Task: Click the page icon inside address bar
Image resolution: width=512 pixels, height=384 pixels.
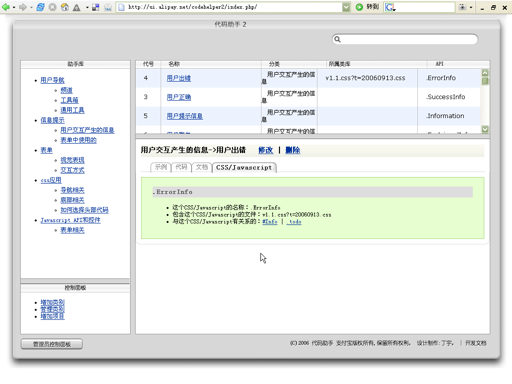Action: point(122,7)
